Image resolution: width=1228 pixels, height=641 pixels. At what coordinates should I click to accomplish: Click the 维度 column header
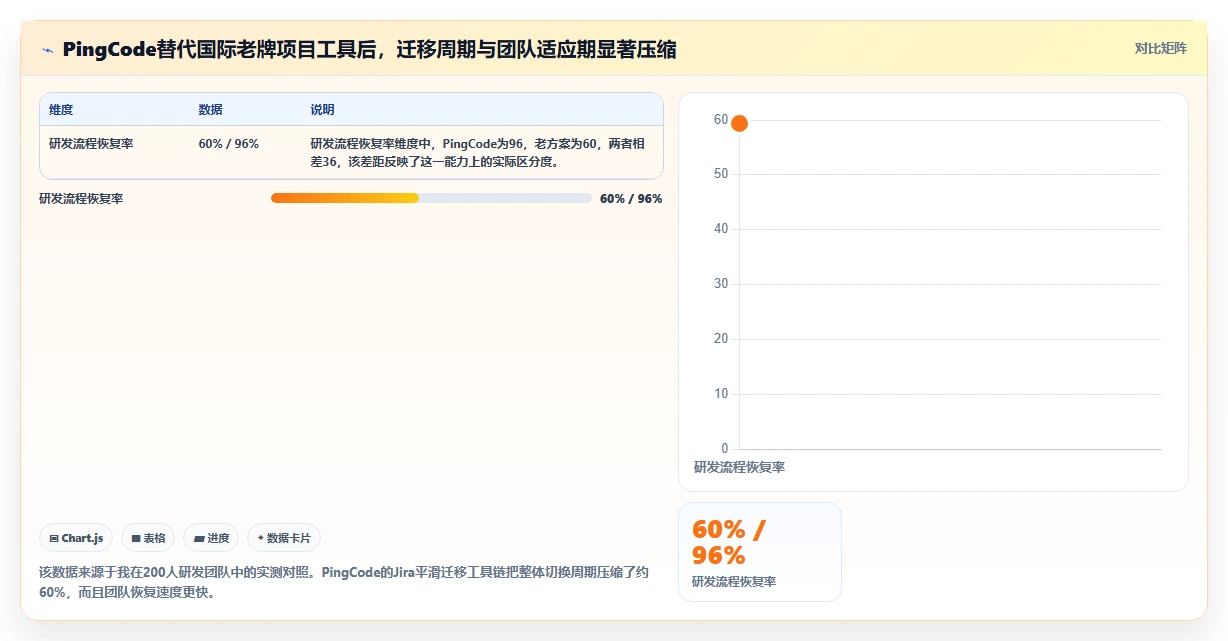point(61,110)
